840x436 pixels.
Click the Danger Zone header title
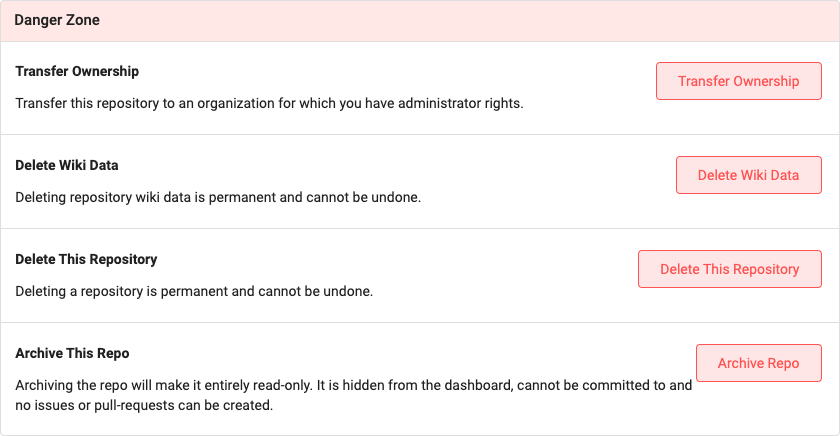(56, 20)
